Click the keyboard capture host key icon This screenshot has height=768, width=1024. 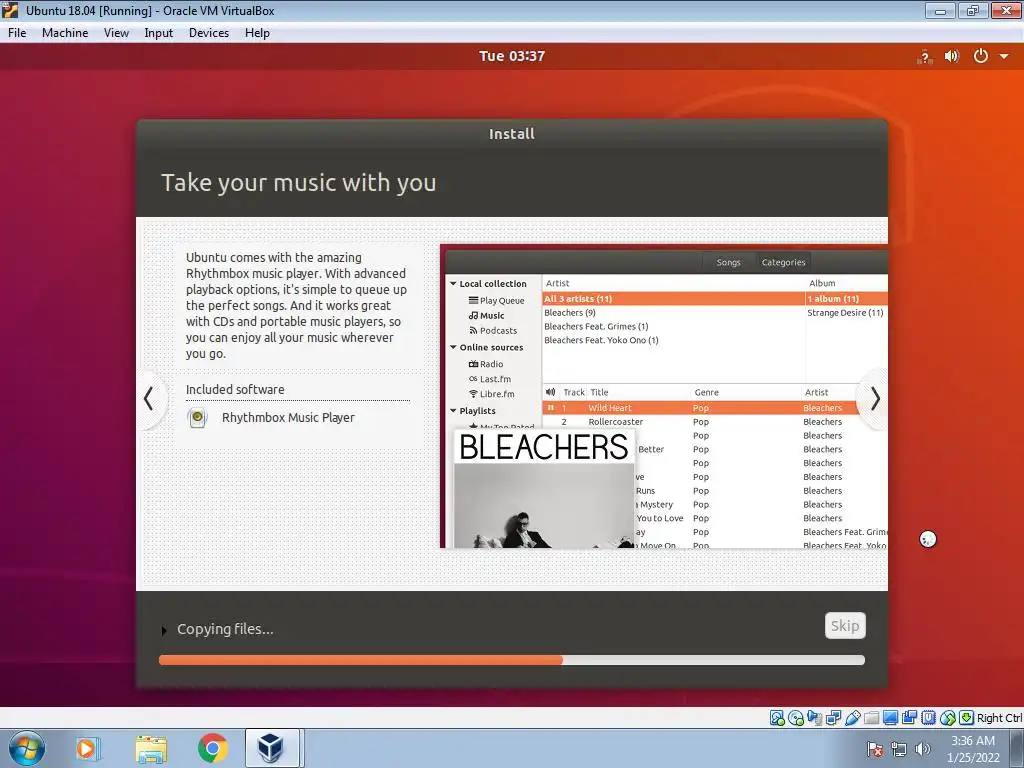click(x=967, y=718)
